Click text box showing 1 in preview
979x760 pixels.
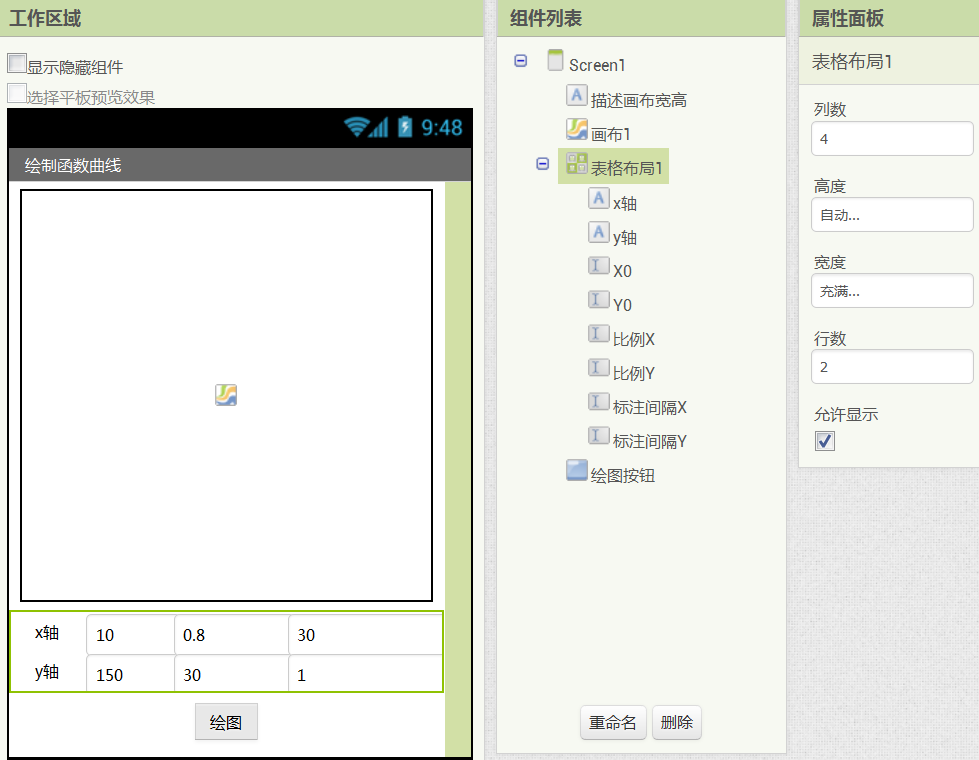click(x=365, y=673)
